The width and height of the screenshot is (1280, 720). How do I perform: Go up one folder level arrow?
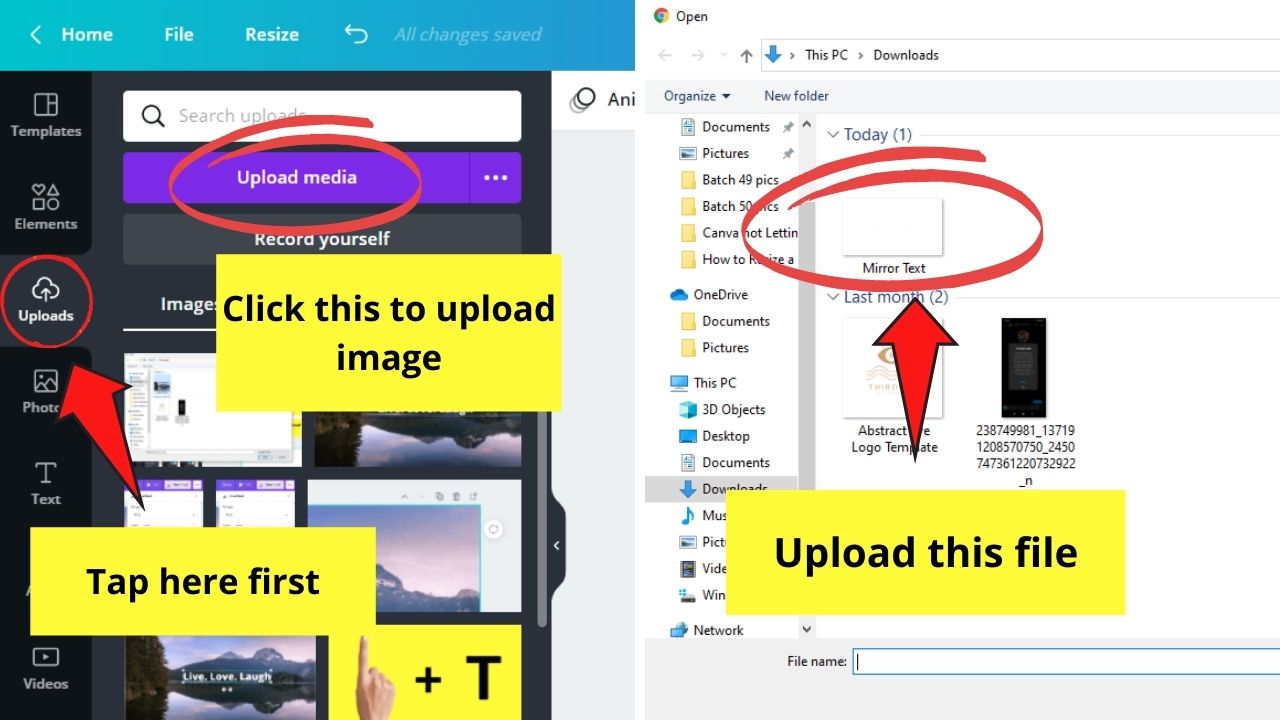[x=745, y=56]
